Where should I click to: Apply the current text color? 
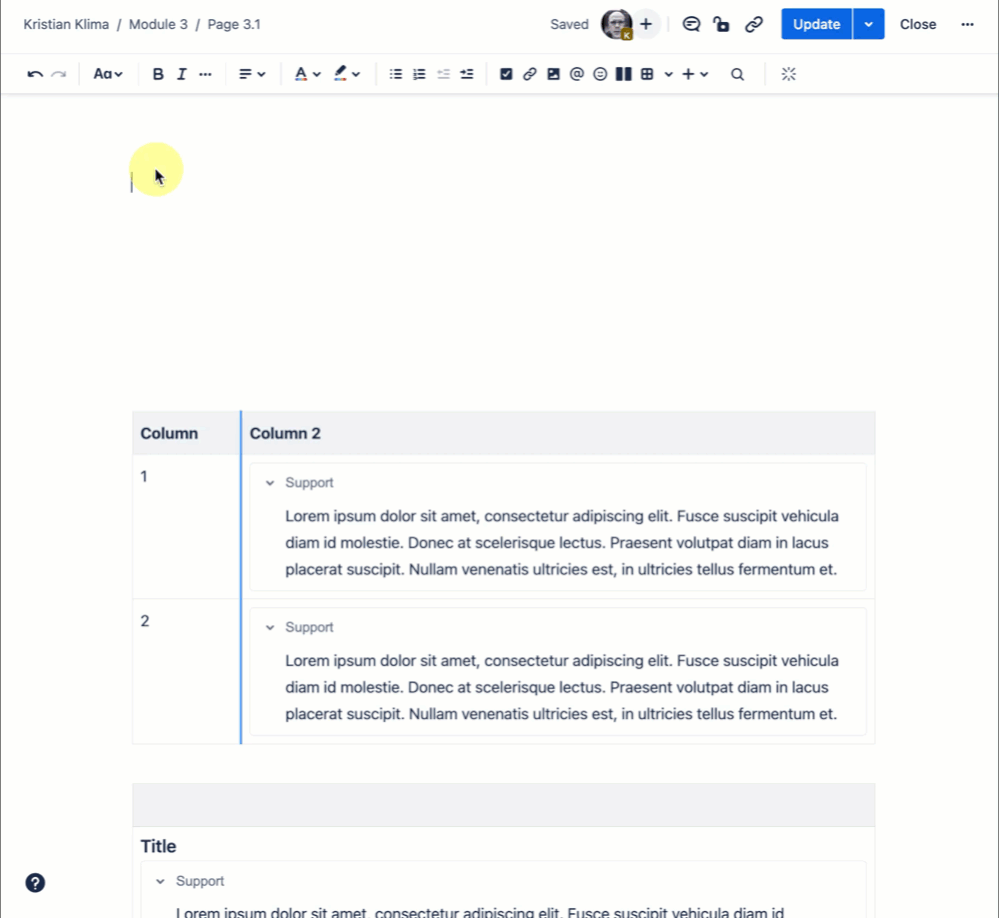coord(301,75)
